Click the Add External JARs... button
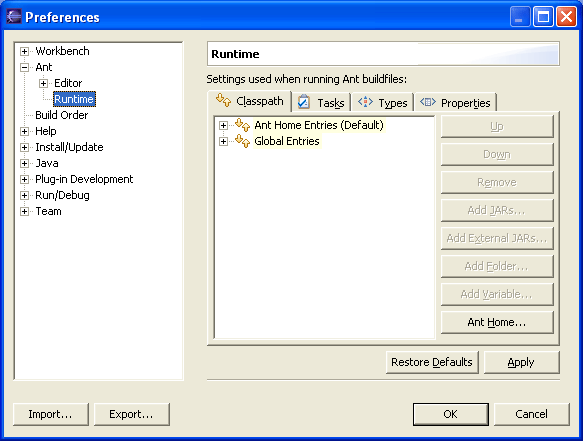The height and width of the screenshot is (441, 583). [x=497, y=238]
